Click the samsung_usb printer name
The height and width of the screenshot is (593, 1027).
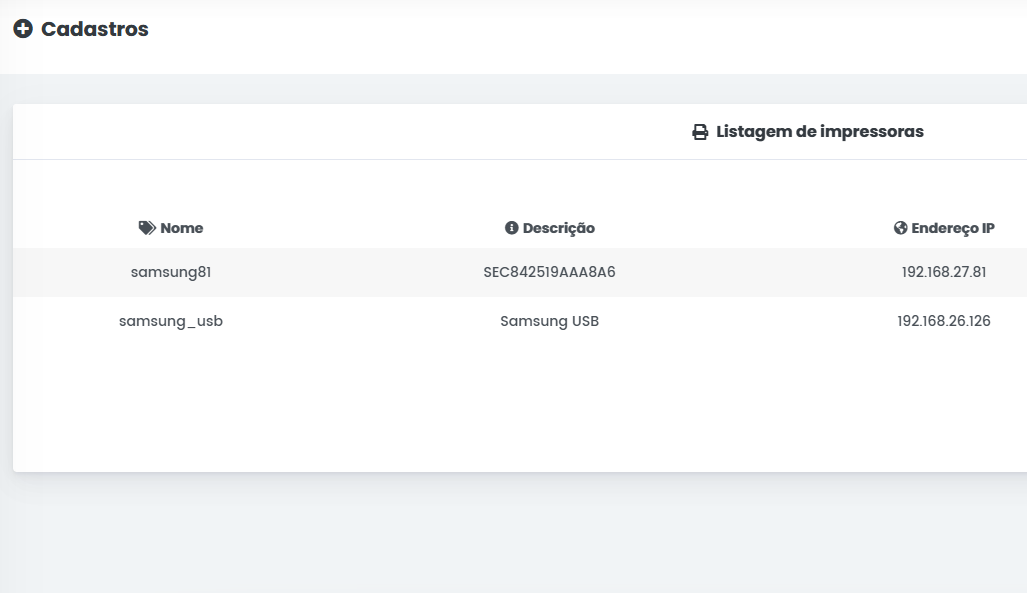pyautogui.click(x=171, y=321)
